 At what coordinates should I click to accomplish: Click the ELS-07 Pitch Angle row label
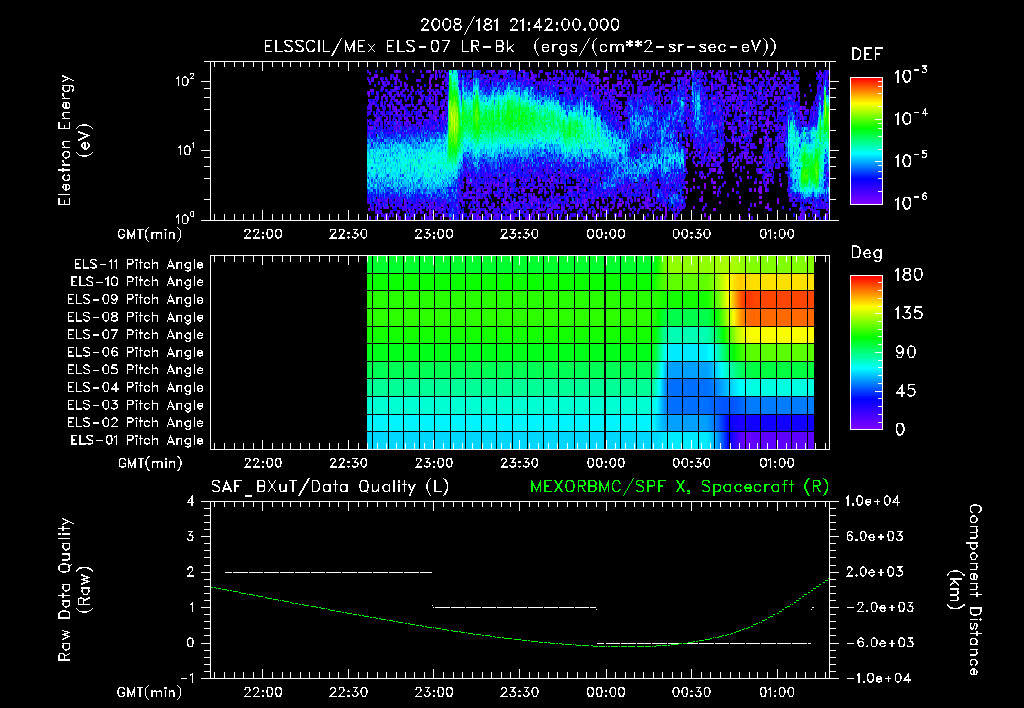pos(136,334)
